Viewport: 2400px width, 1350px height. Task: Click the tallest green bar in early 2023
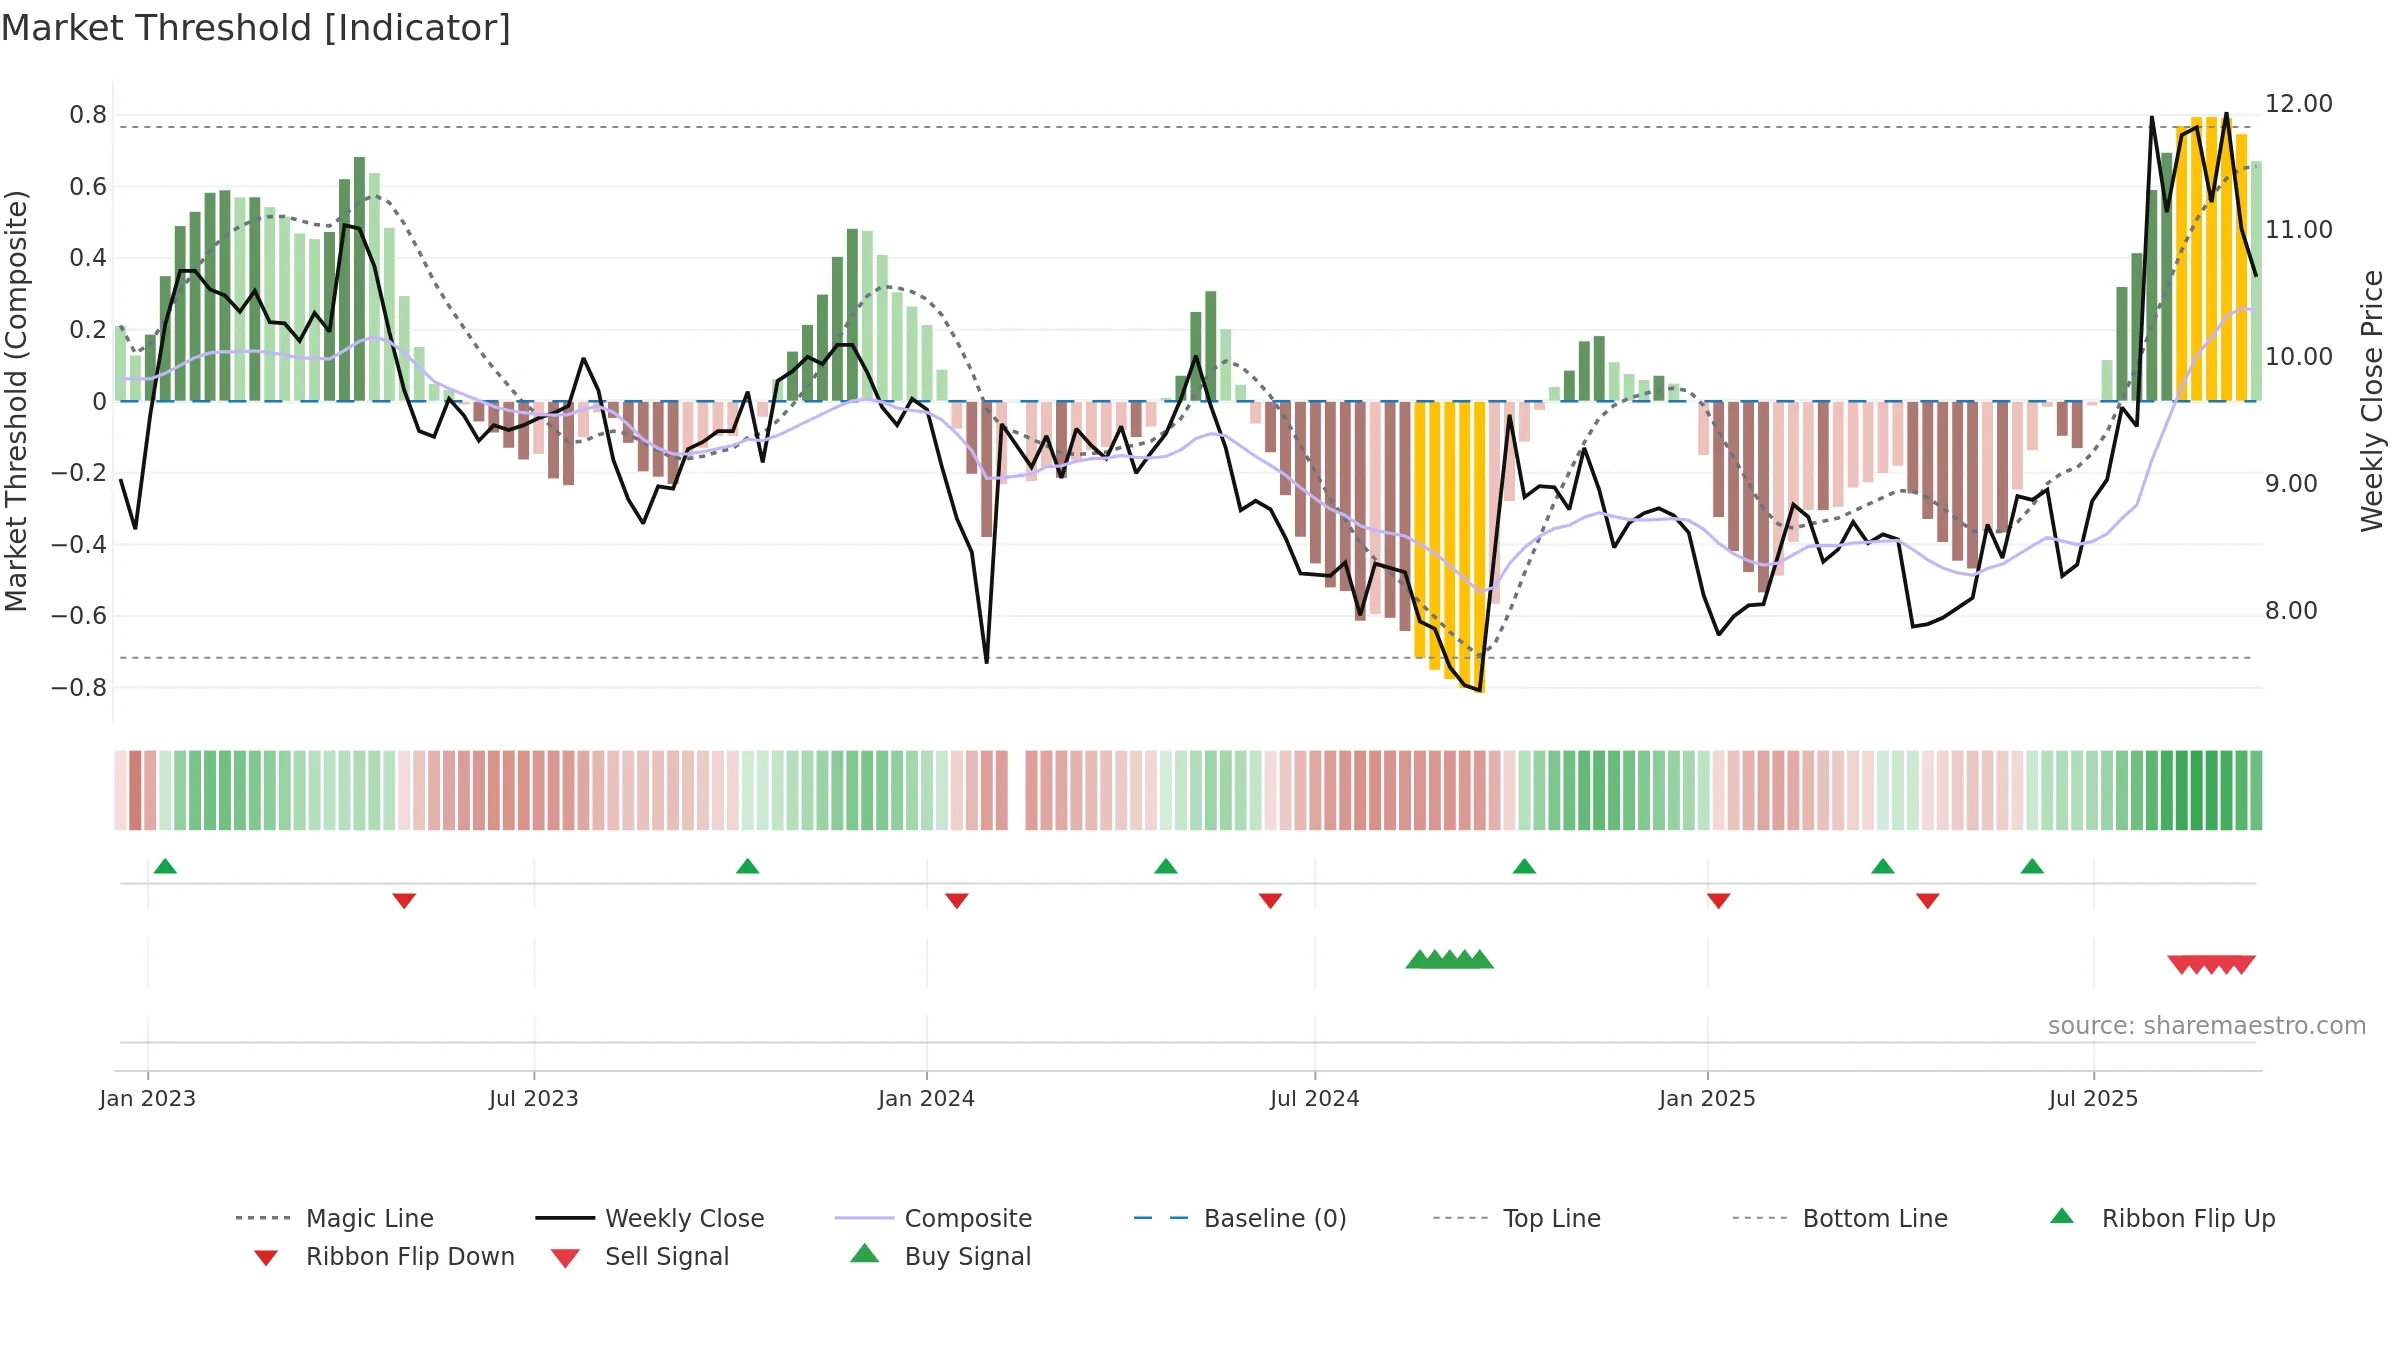(x=359, y=279)
